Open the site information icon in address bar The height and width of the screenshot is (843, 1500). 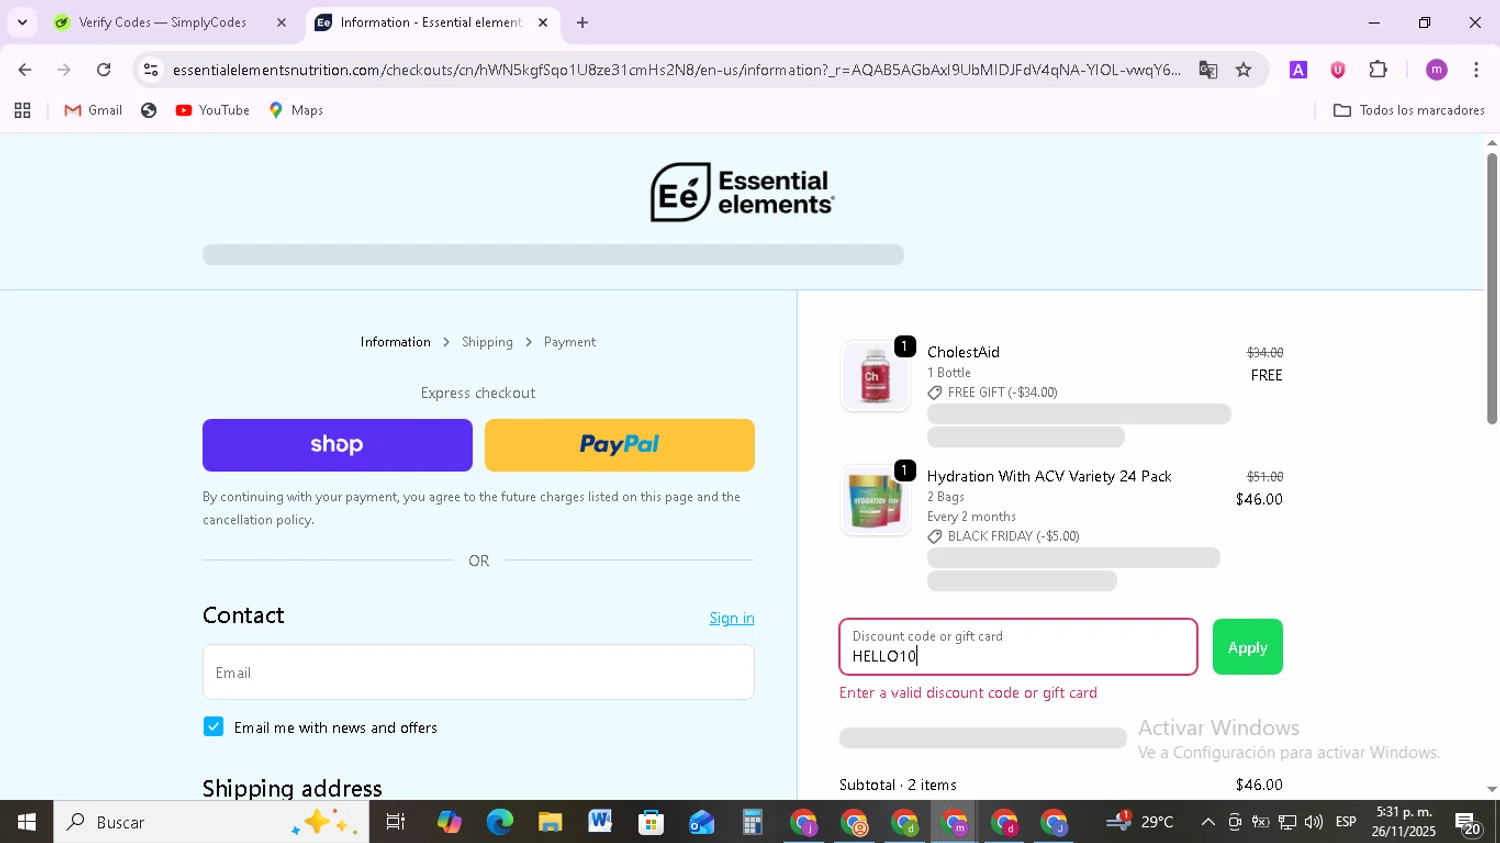(x=151, y=70)
